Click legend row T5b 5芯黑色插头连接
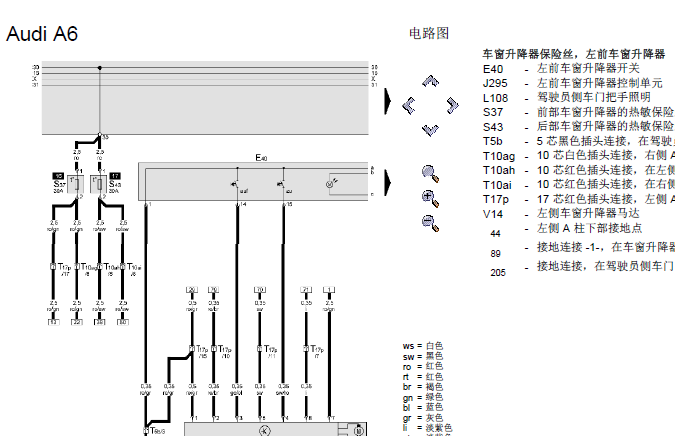The width and height of the screenshot is (675, 436). click(x=579, y=141)
